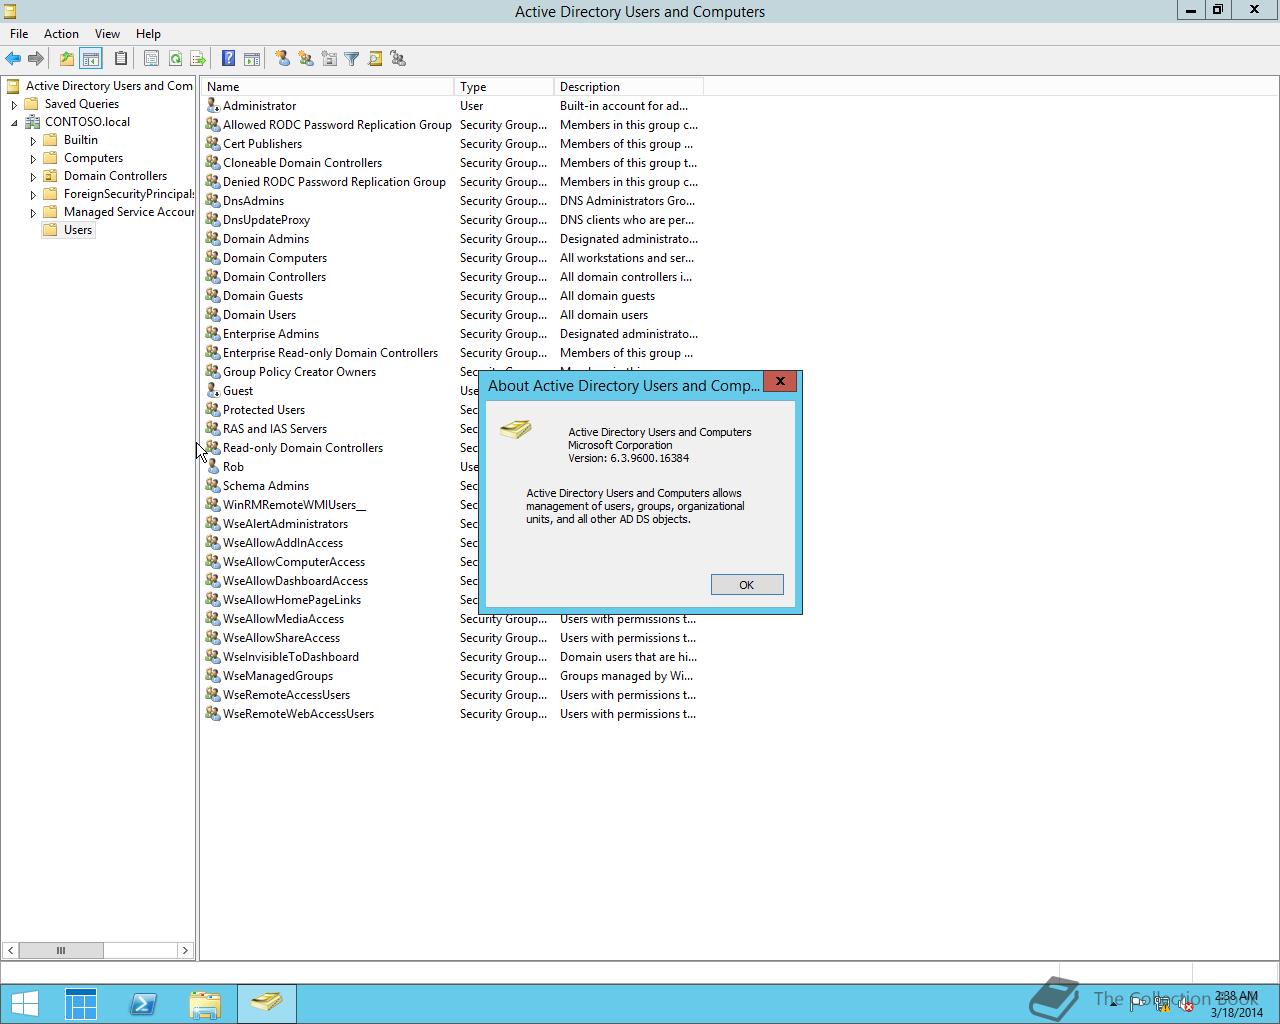Toggle the Show/Hide Console Tree icon
The width and height of the screenshot is (1280, 1024).
pos(90,59)
